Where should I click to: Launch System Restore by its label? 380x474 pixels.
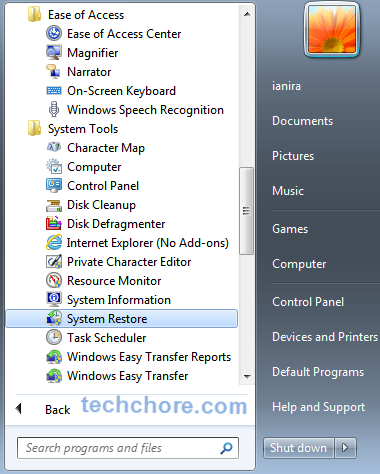pos(107,319)
